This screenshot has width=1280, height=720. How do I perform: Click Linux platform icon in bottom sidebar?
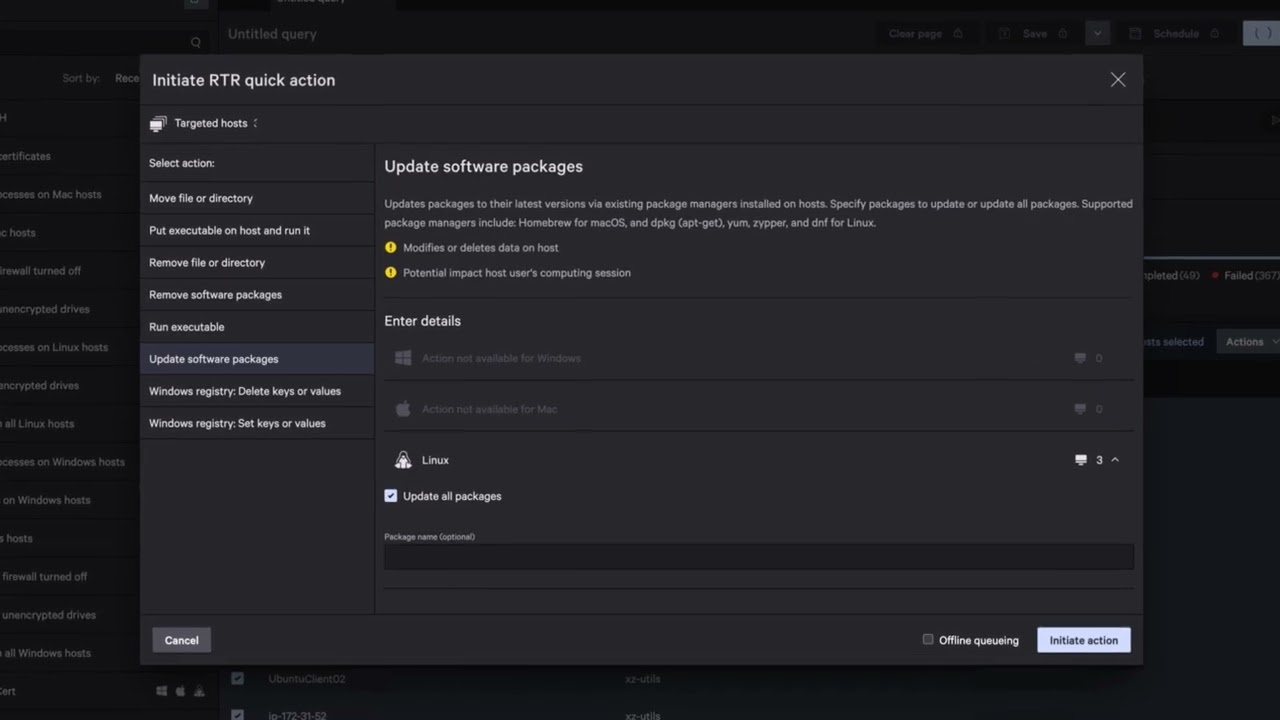pos(199,691)
